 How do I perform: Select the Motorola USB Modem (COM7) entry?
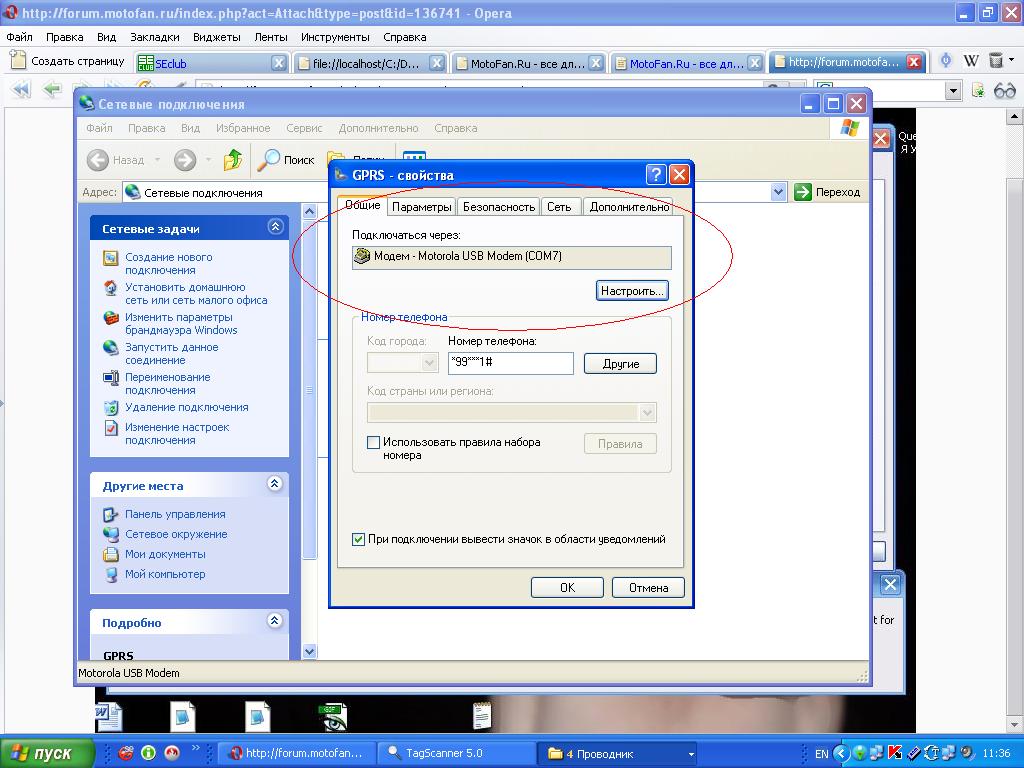[511, 257]
